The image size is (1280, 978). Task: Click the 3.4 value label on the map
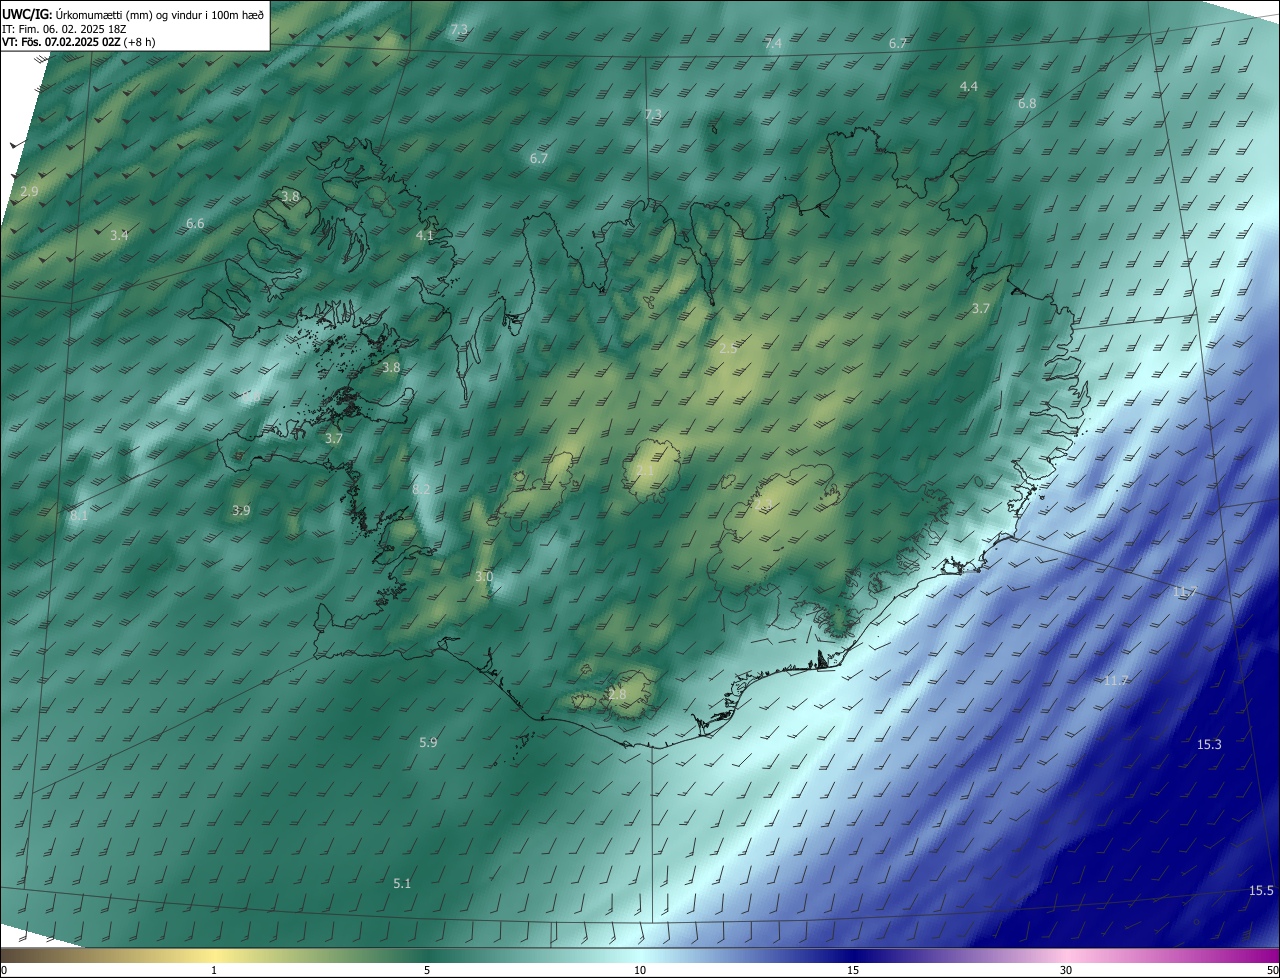pyautogui.click(x=119, y=235)
